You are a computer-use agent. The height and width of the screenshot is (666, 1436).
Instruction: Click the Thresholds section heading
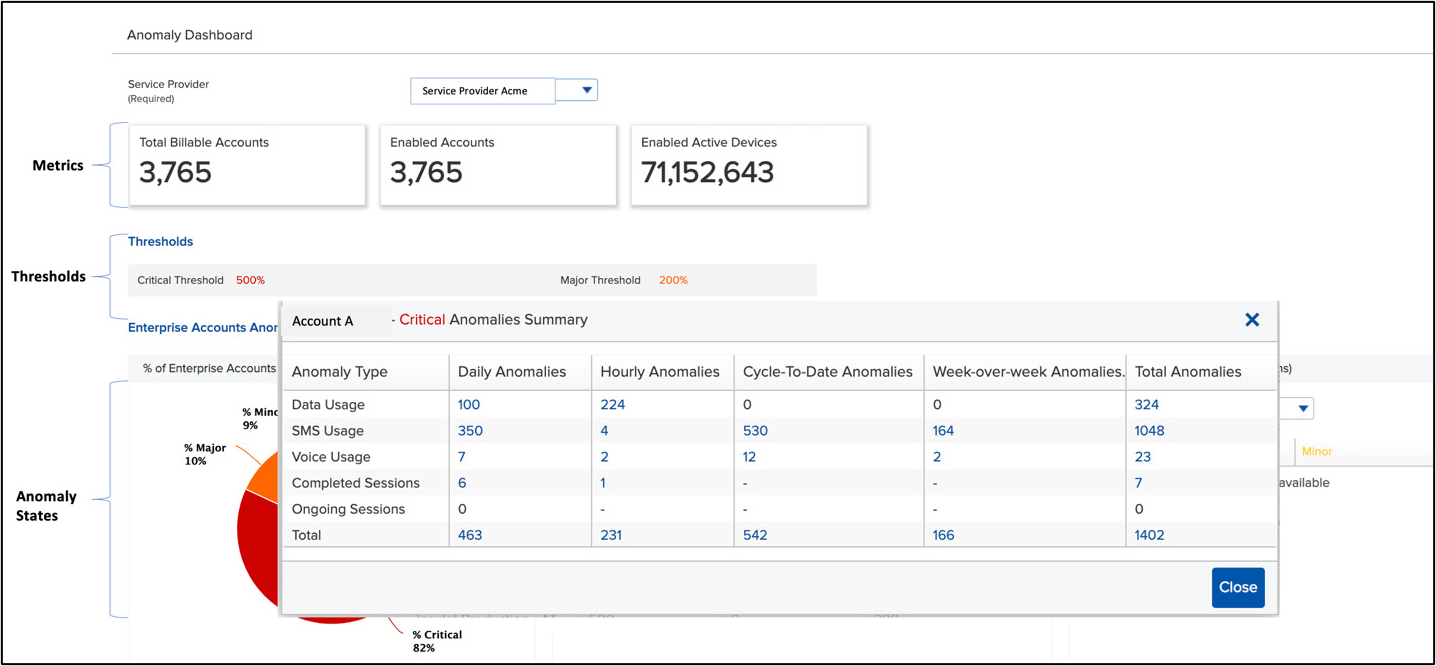[160, 242]
